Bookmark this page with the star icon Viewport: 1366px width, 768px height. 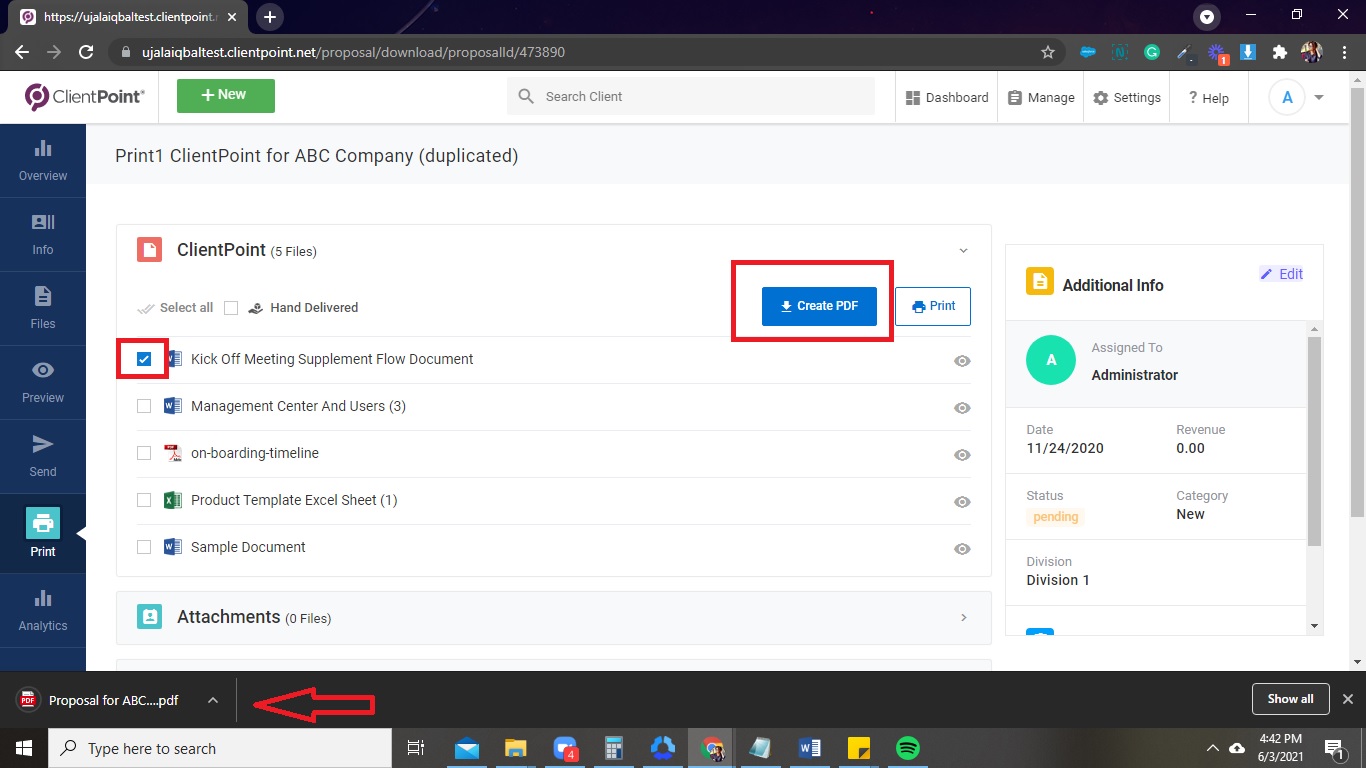tap(1048, 52)
